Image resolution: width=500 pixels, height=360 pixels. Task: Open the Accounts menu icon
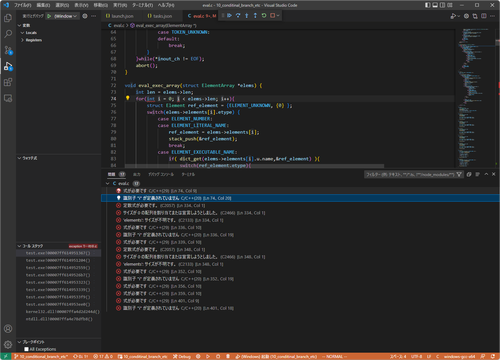(x=8, y=329)
